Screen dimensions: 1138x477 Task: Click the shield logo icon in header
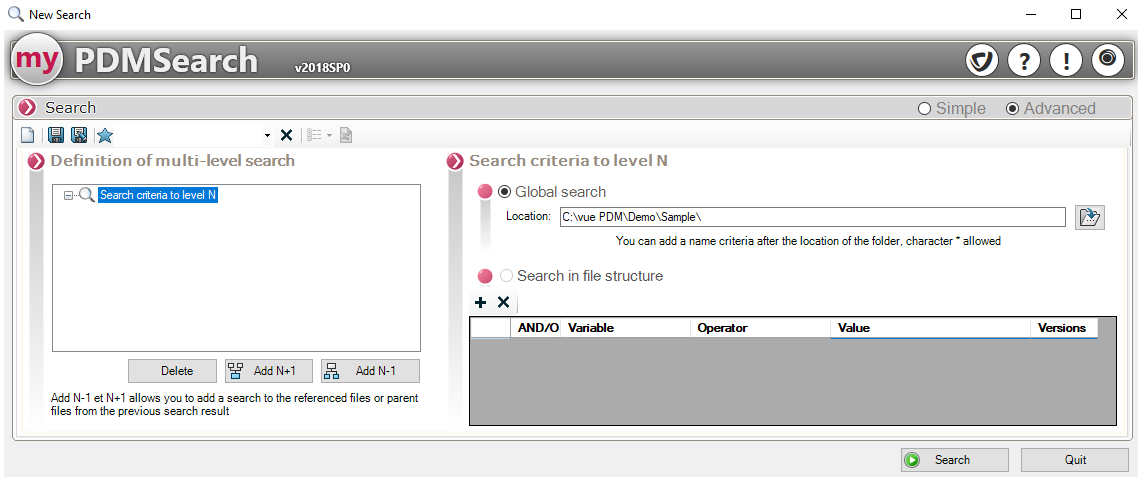click(982, 61)
